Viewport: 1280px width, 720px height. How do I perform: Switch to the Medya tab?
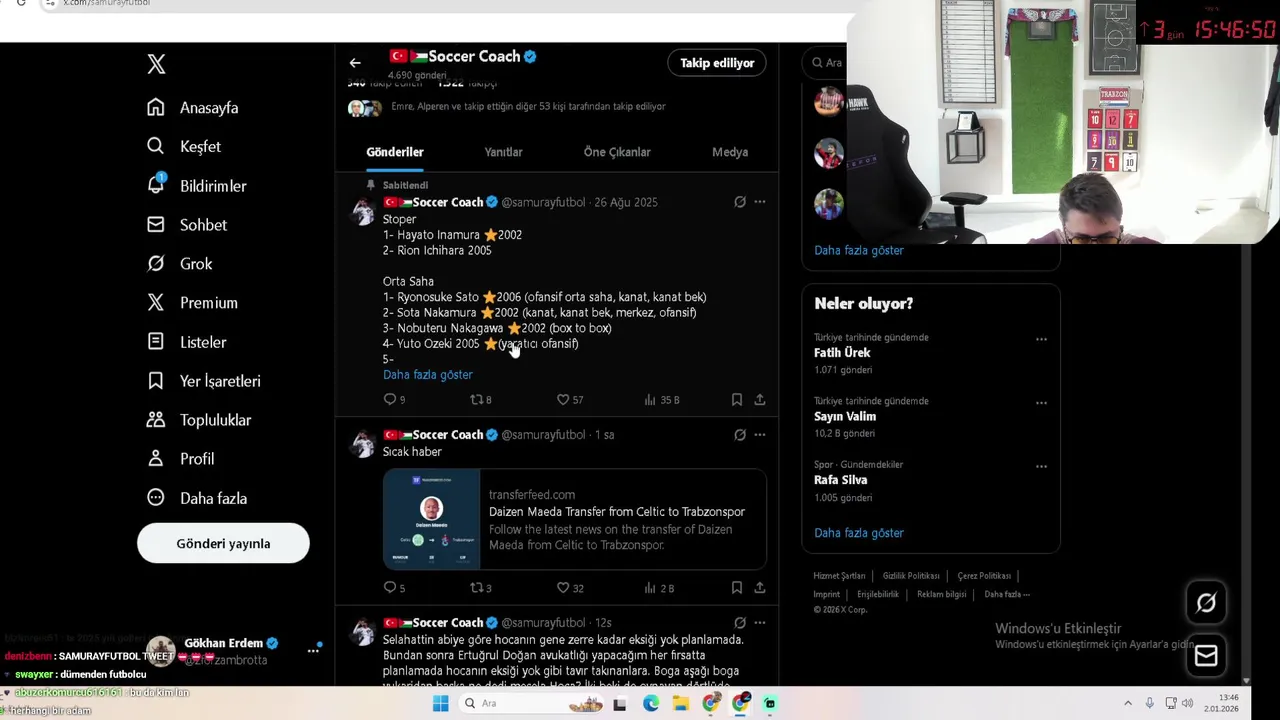click(730, 152)
